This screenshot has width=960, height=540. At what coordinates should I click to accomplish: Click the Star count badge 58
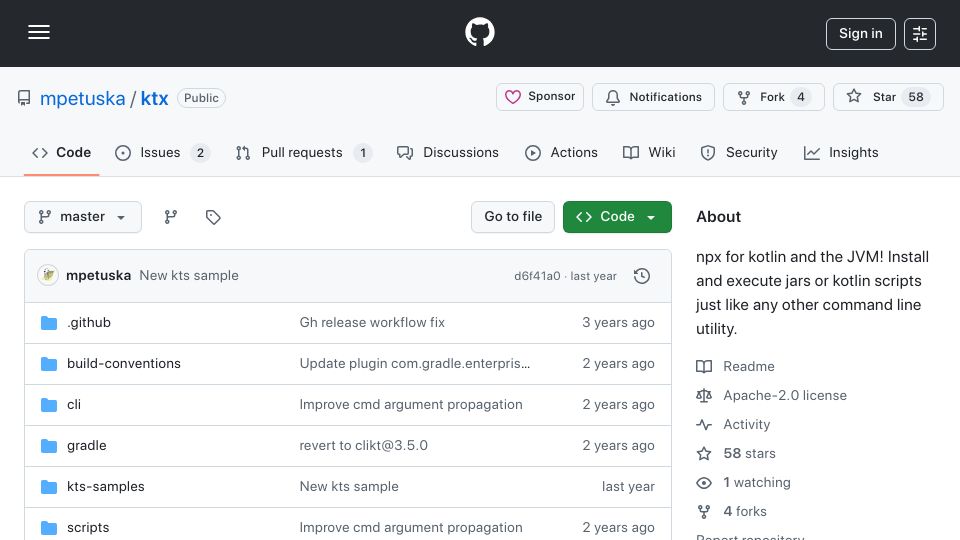click(x=916, y=97)
